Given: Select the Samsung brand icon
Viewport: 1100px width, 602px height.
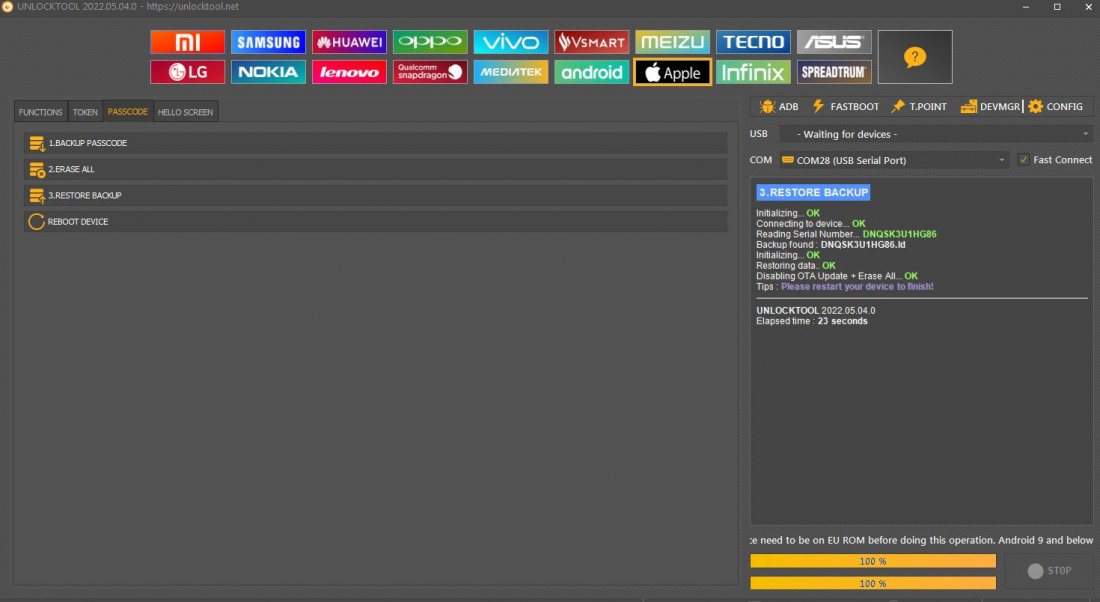Looking at the screenshot, I should [x=268, y=42].
